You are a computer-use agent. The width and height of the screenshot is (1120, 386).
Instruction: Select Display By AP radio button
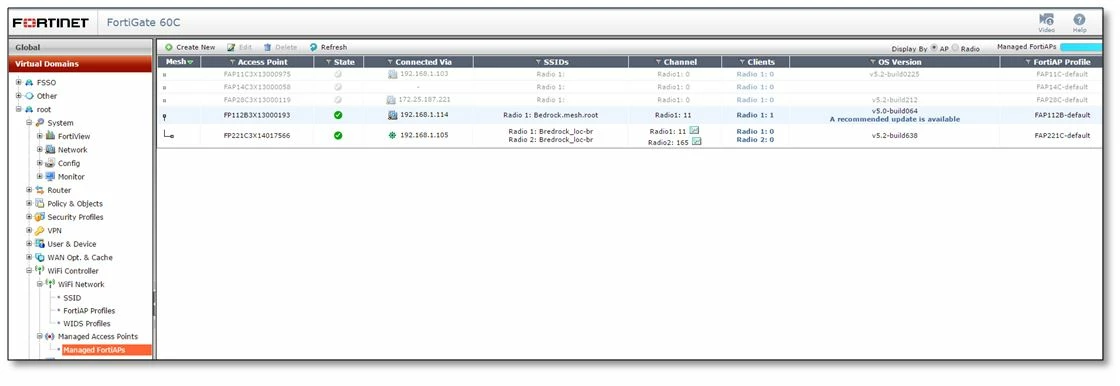pyautogui.click(x=934, y=48)
